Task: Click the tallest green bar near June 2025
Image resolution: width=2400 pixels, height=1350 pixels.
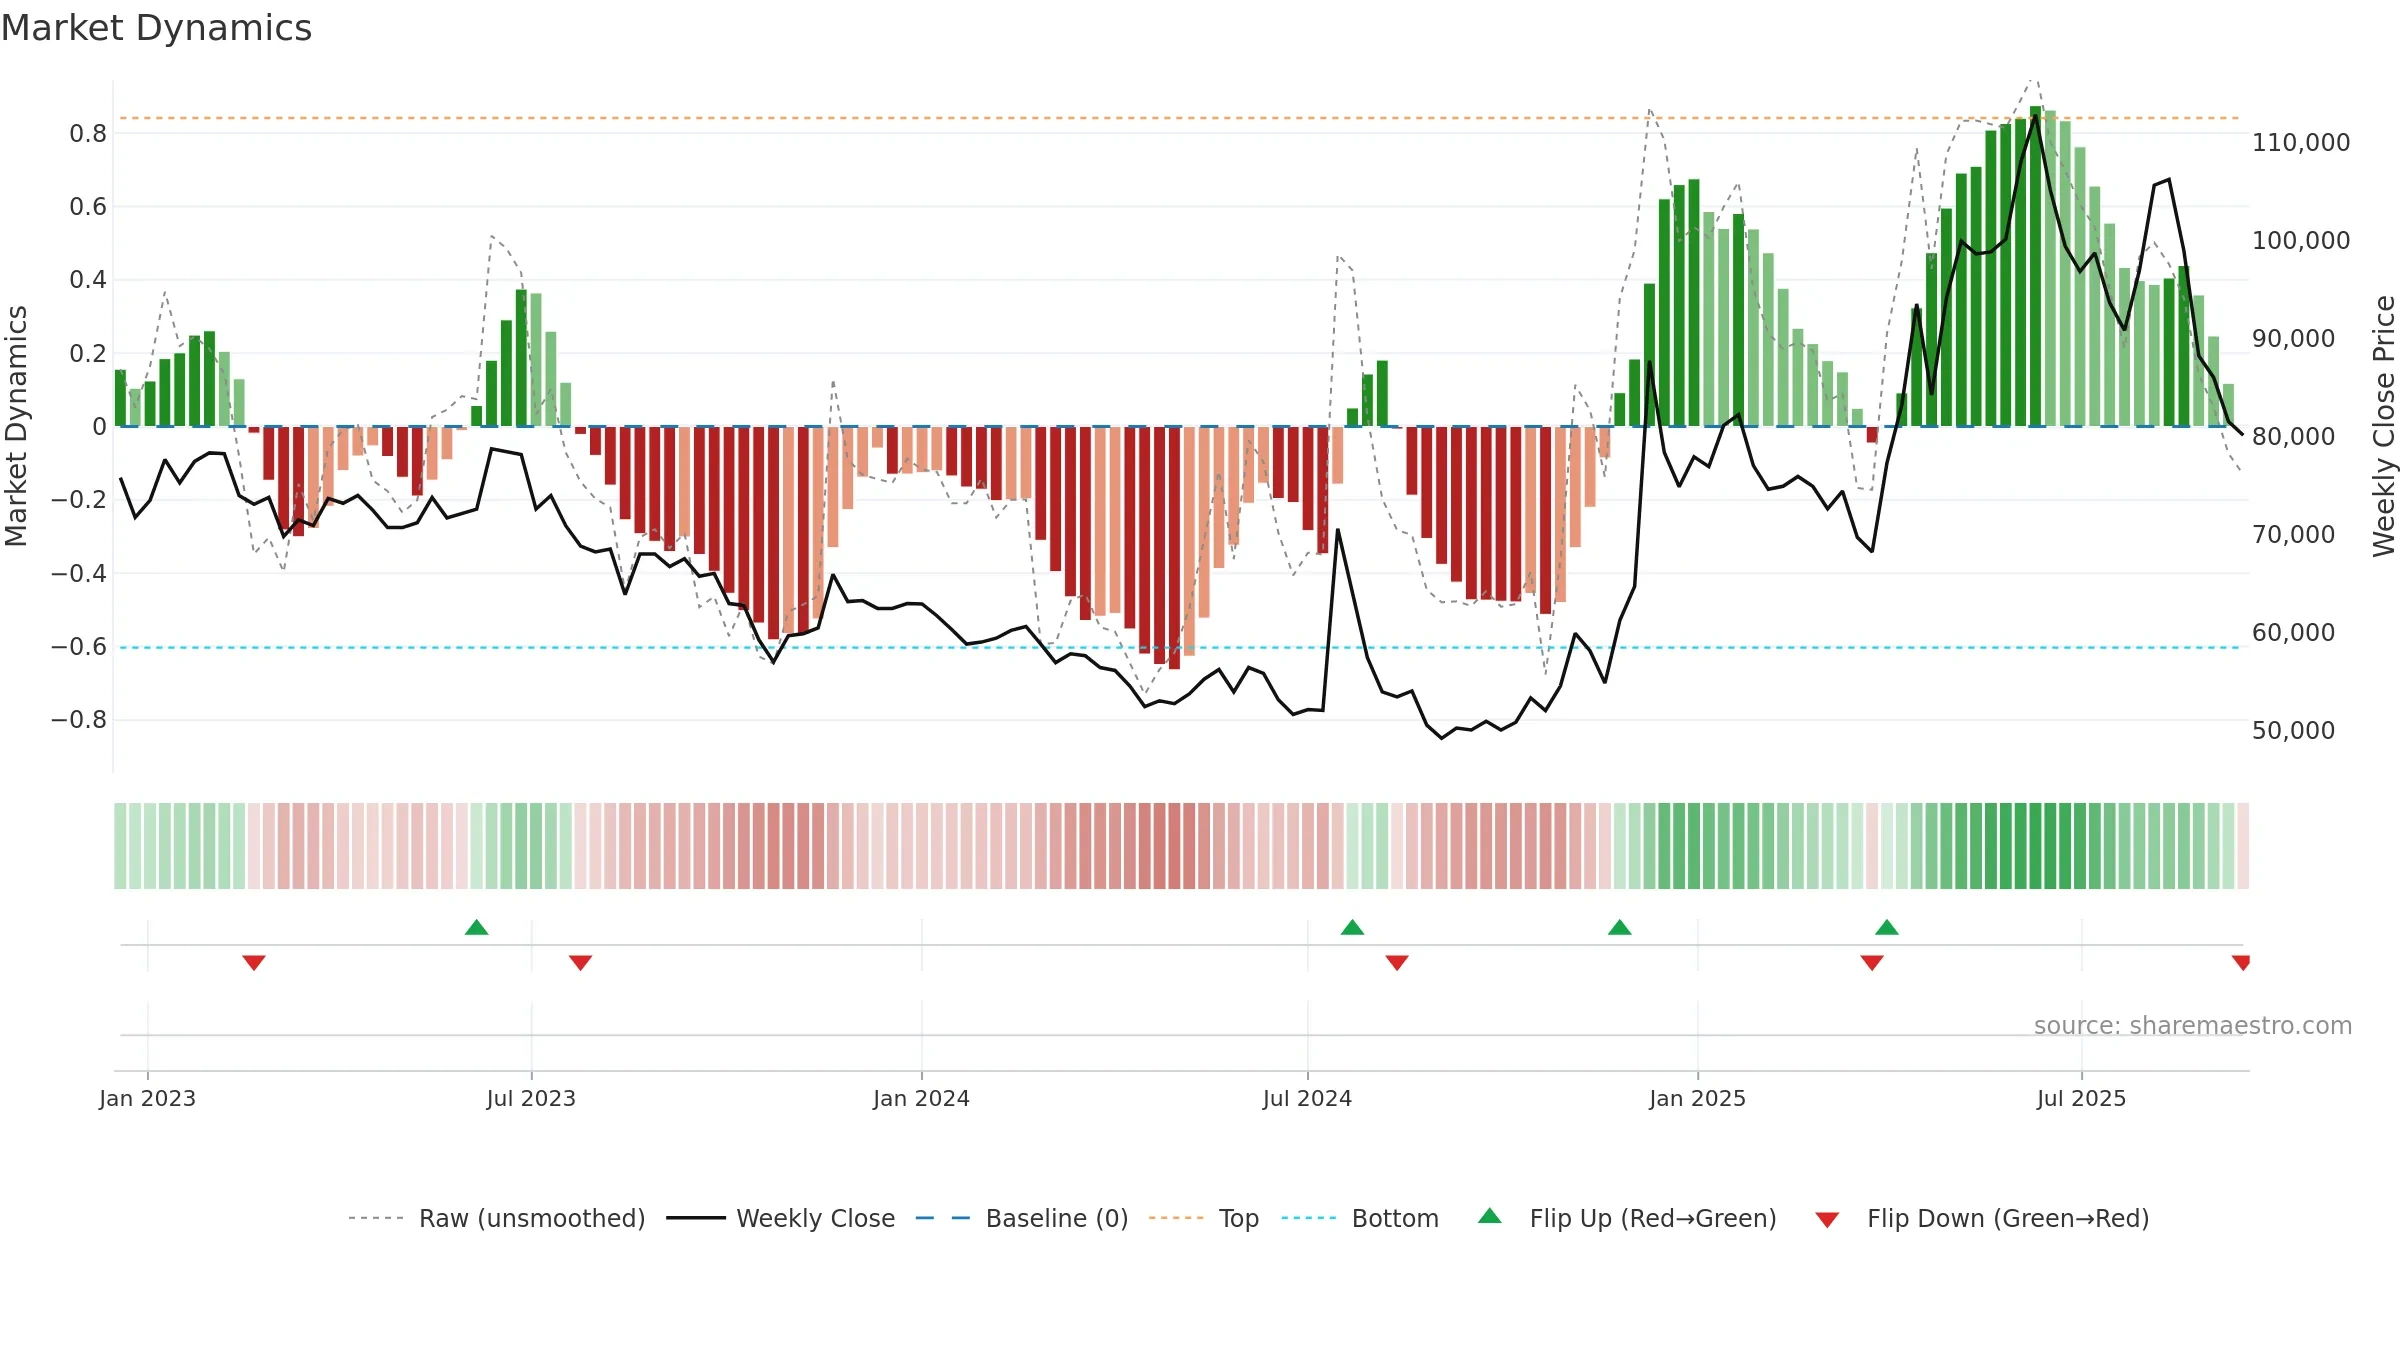Action: 2036,266
